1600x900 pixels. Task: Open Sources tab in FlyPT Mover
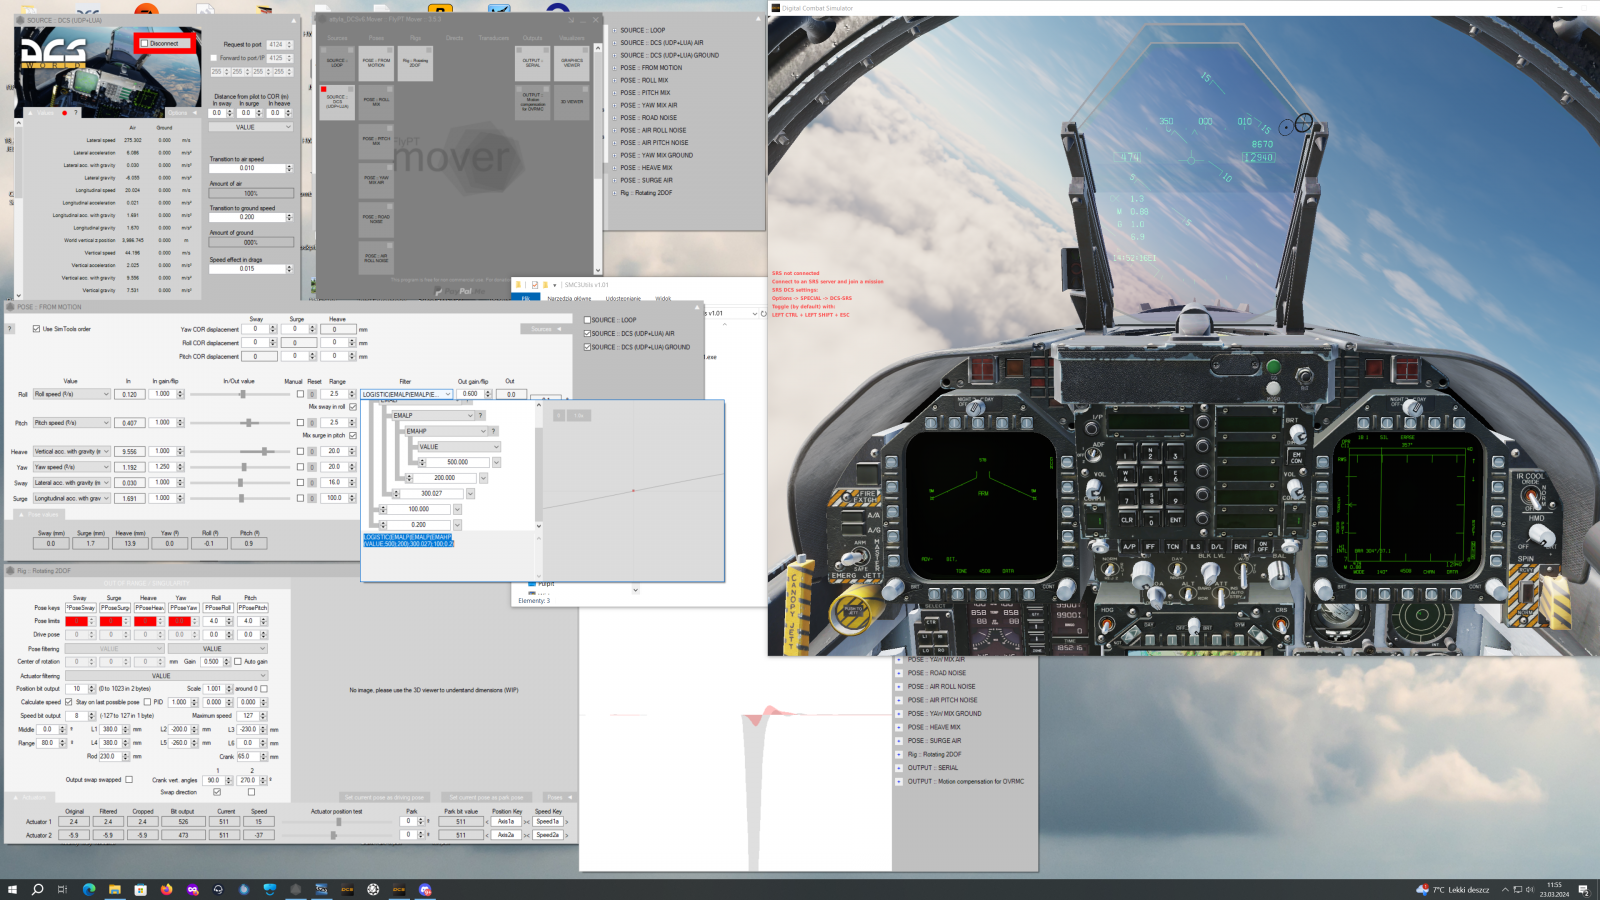click(x=337, y=38)
